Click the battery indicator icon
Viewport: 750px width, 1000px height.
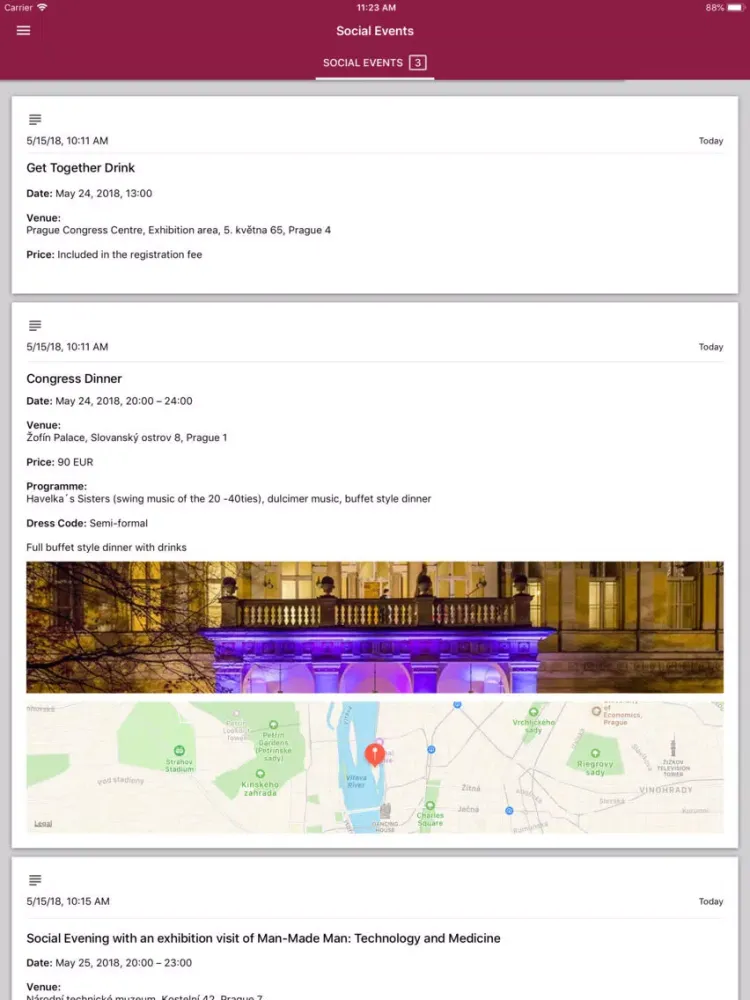coord(735,8)
